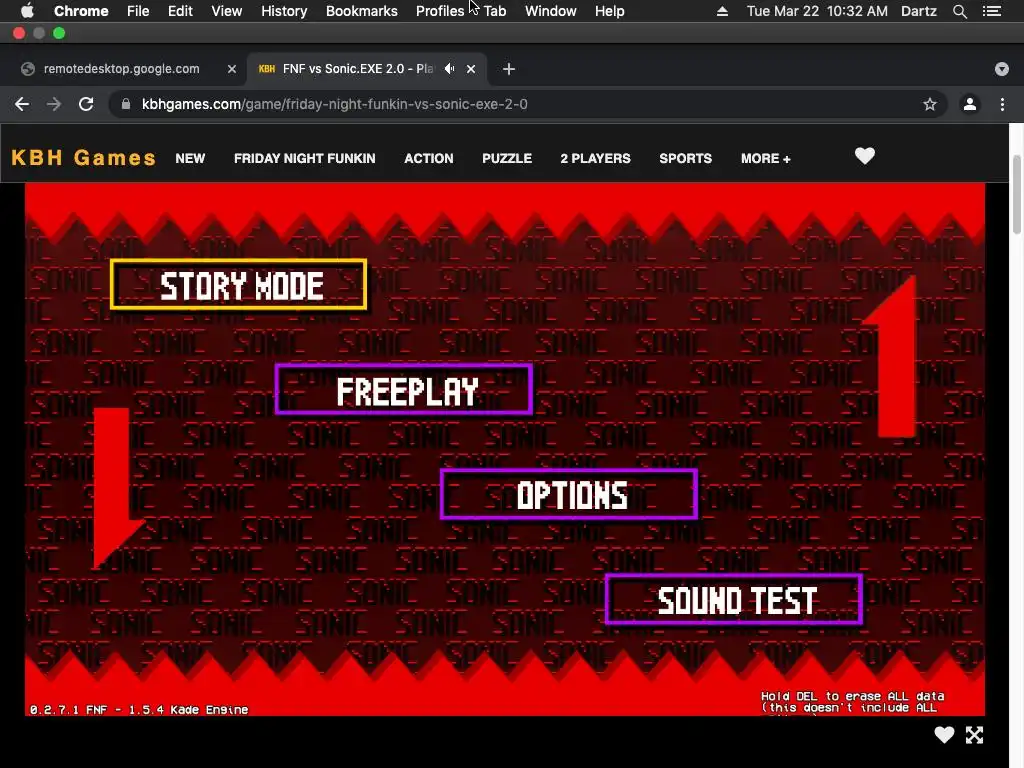Go forward to next page
Viewport: 1024px width, 768px height.
coord(54,104)
